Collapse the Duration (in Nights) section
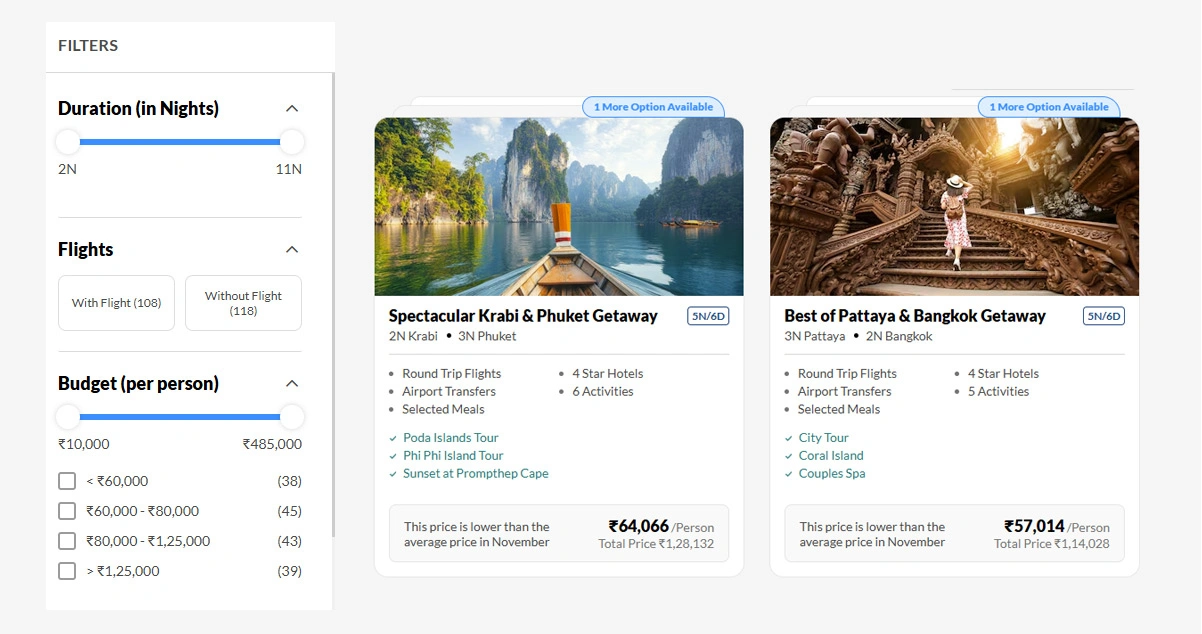Viewport: 1202px width, 634px height. pos(291,108)
